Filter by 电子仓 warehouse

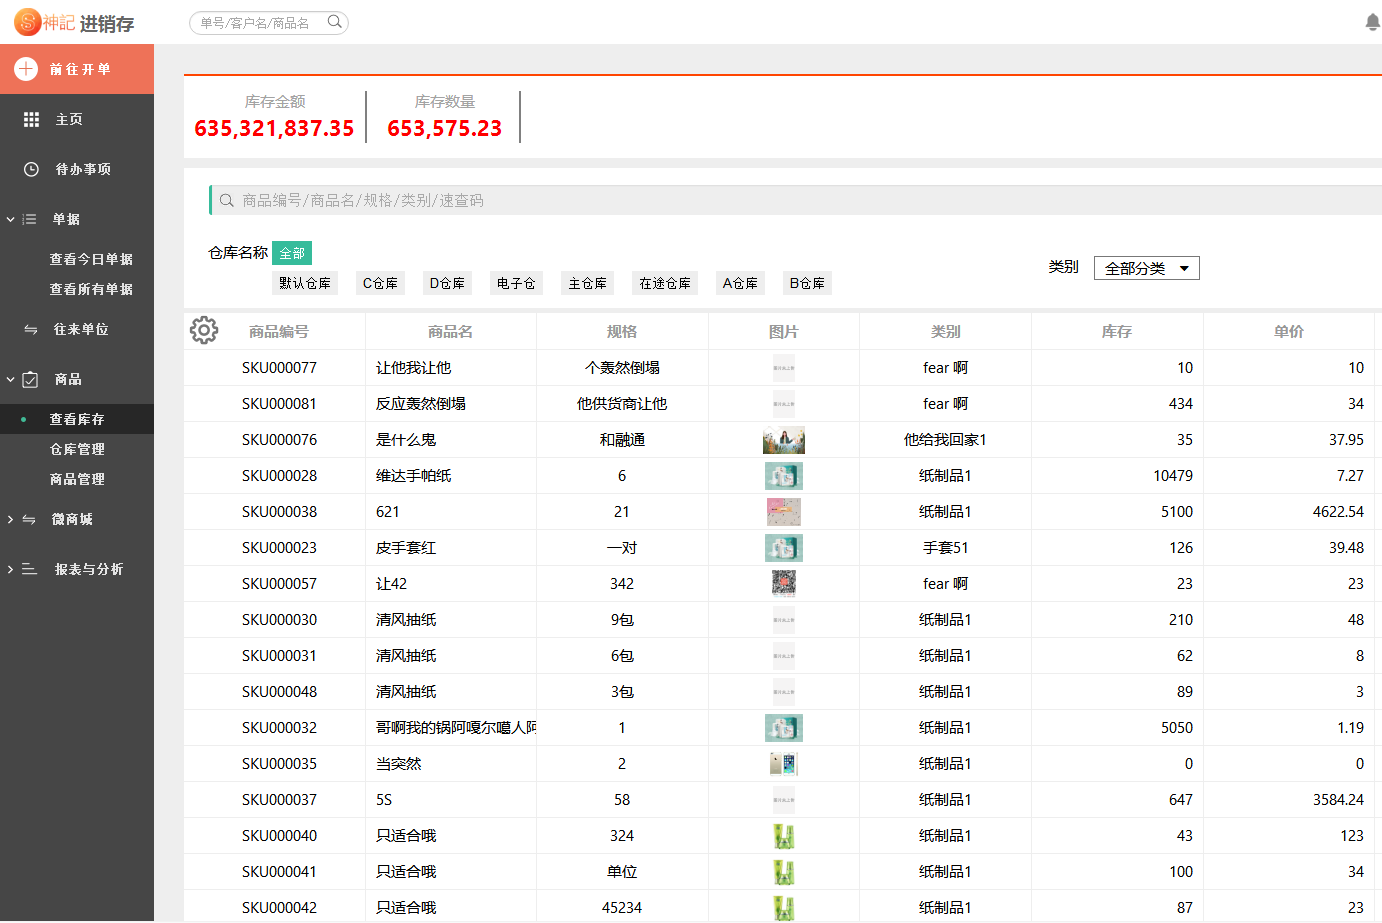516,283
